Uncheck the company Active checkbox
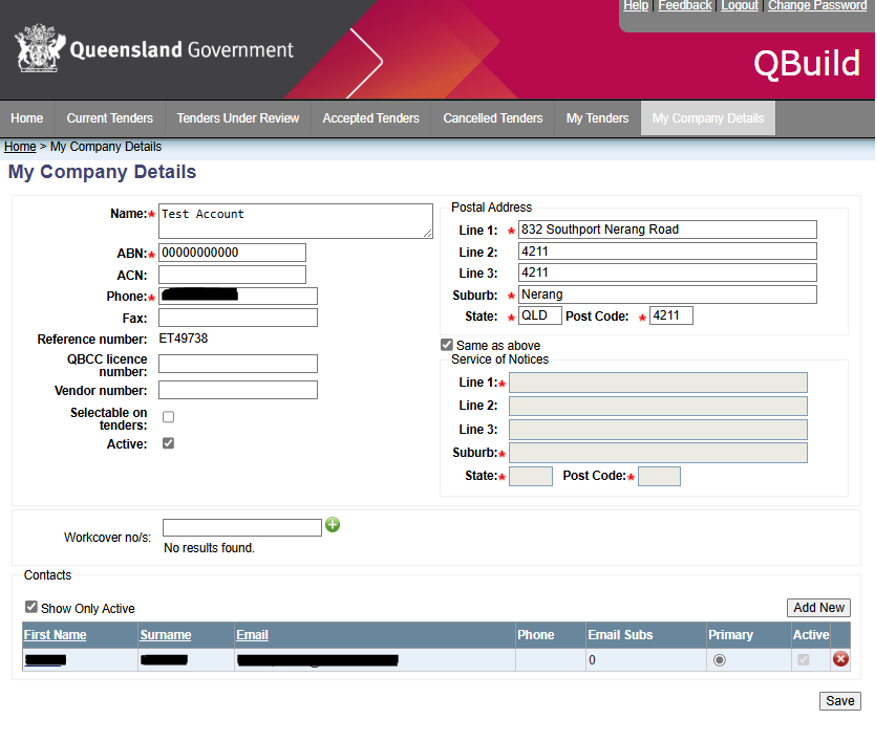 pyautogui.click(x=168, y=444)
